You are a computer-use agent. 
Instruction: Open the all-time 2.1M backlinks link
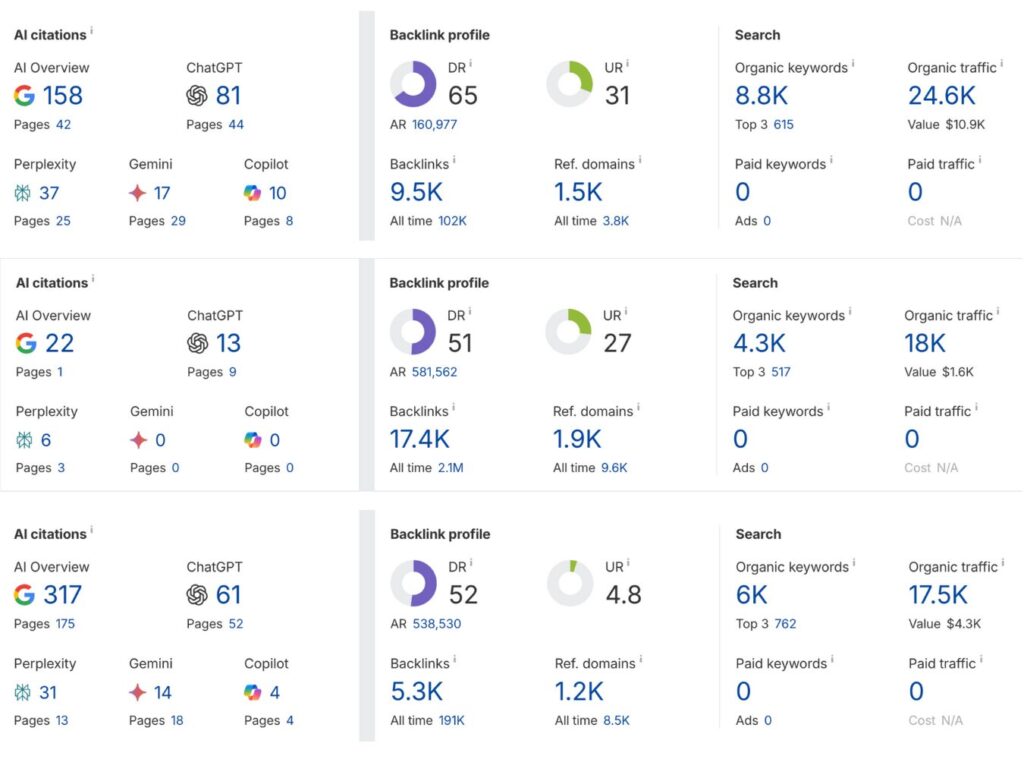coord(452,468)
